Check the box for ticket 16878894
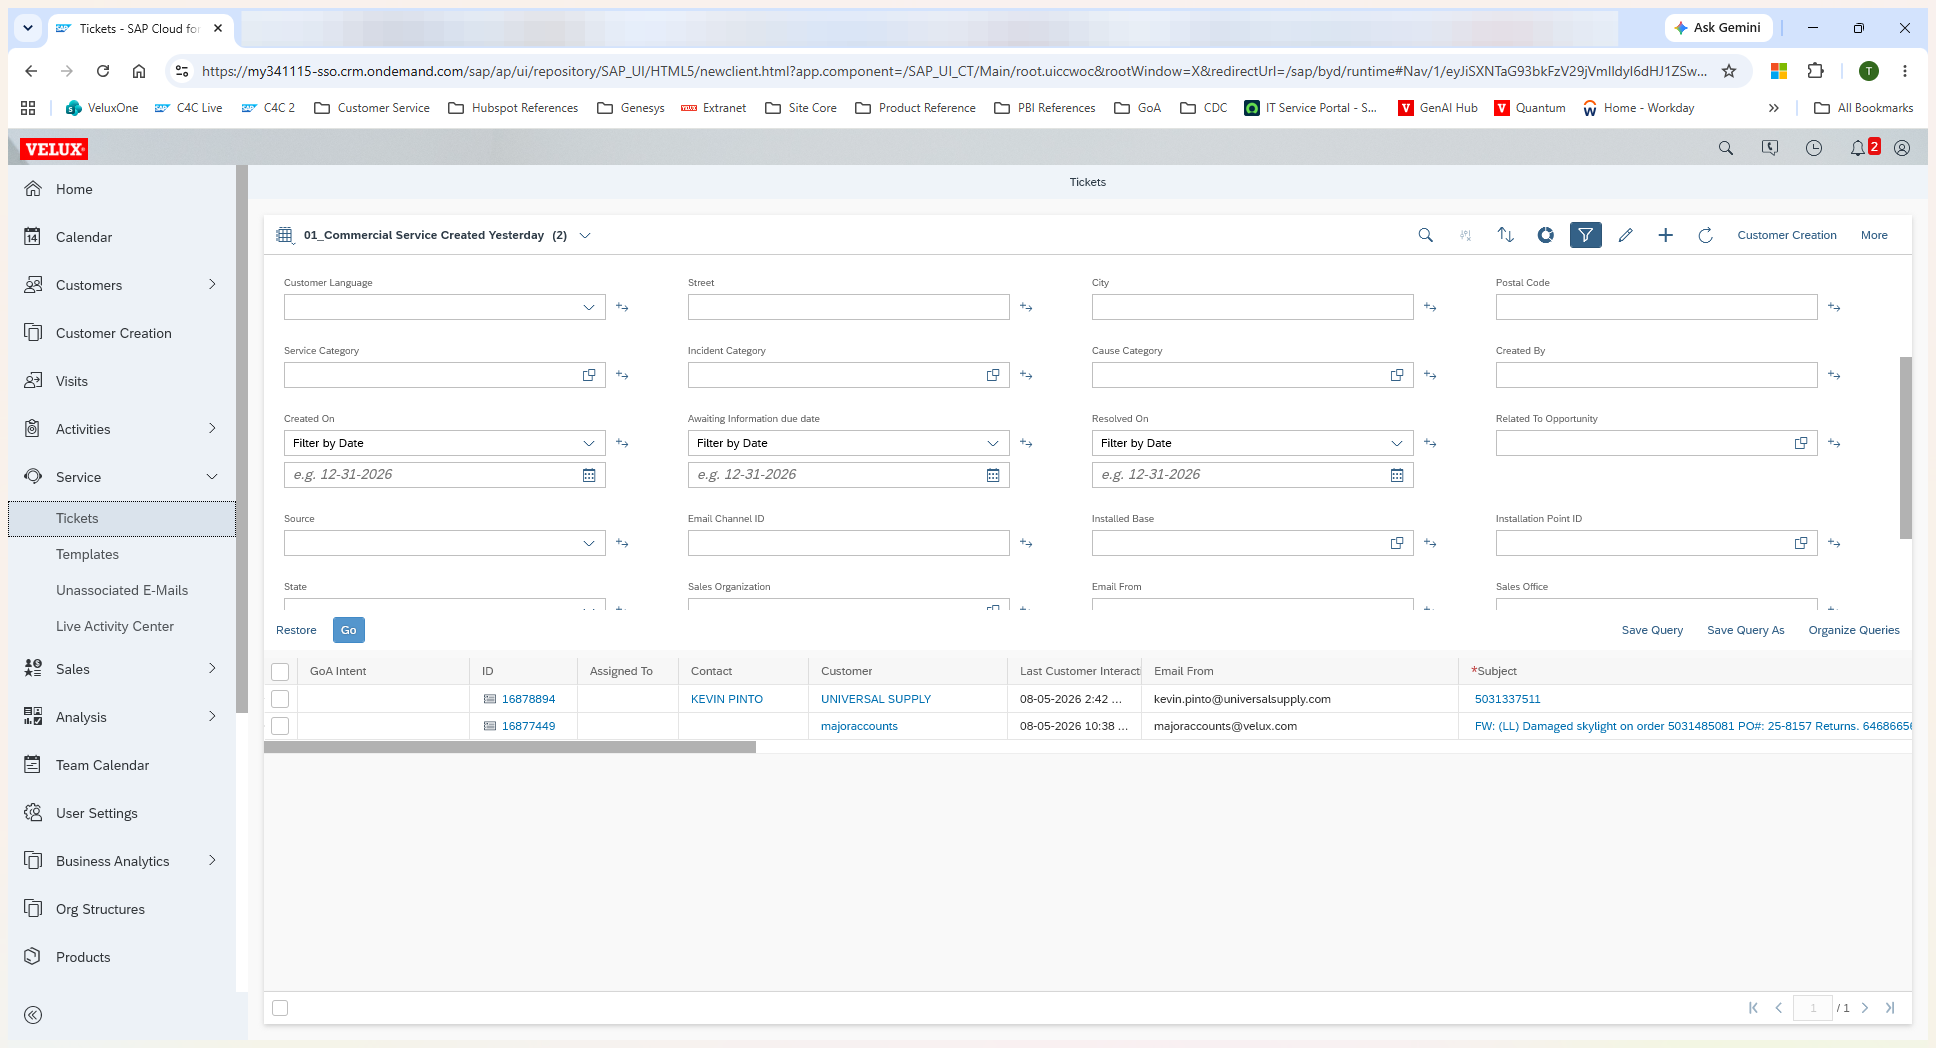1936x1048 pixels. pyautogui.click(x=280, y=699)
